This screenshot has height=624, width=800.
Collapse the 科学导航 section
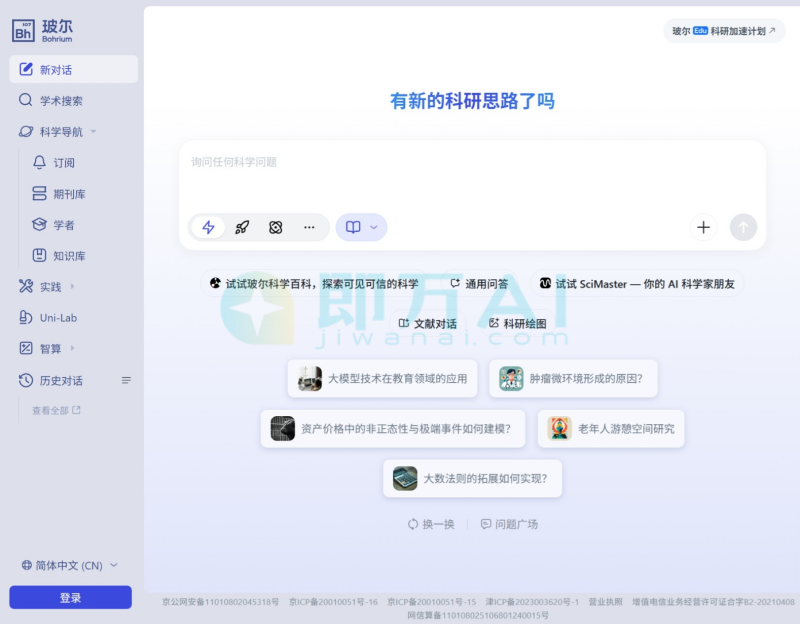pyautogui.click(x=93, y=131)
